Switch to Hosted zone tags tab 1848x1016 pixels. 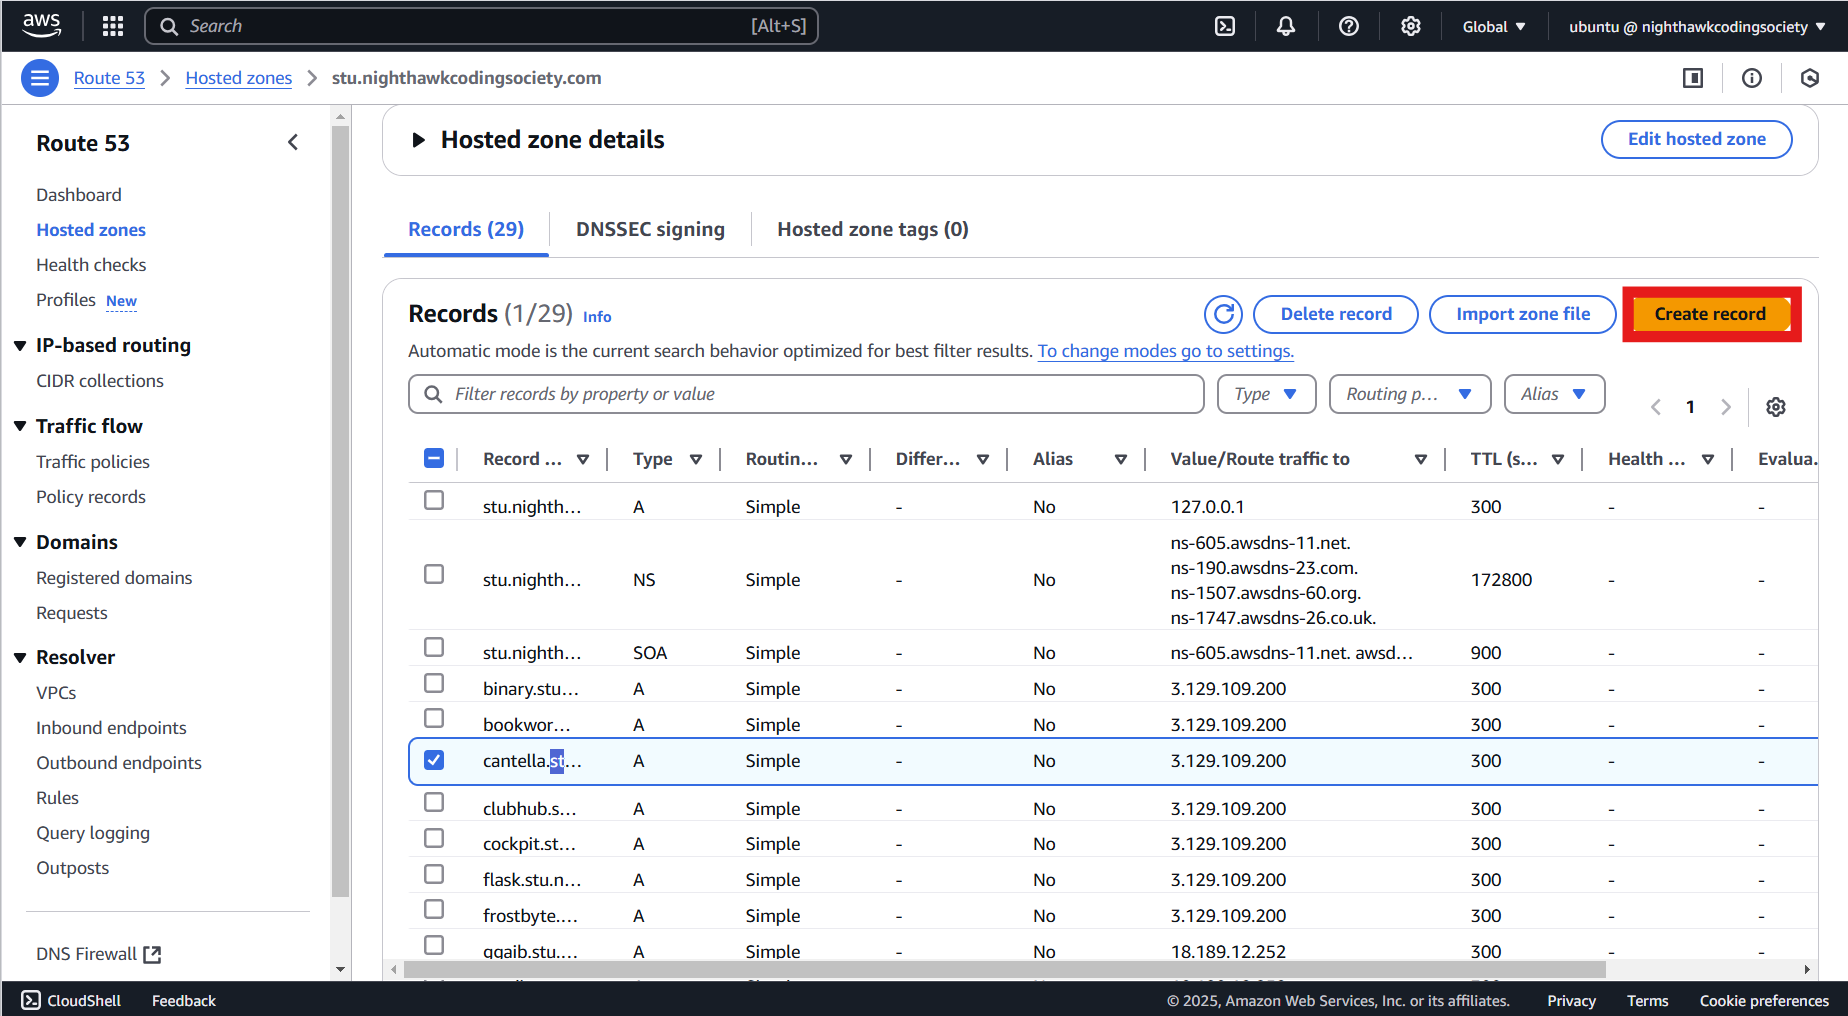coord(873,230)
